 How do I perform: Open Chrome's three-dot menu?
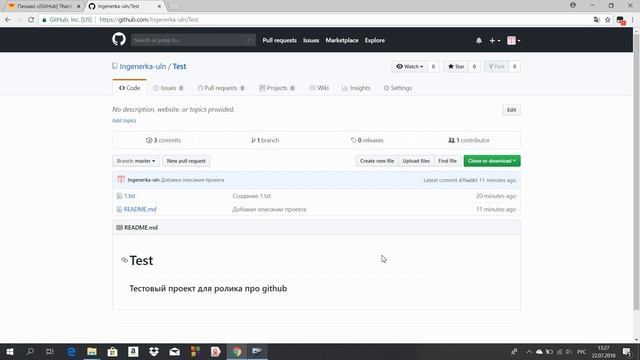633,20
